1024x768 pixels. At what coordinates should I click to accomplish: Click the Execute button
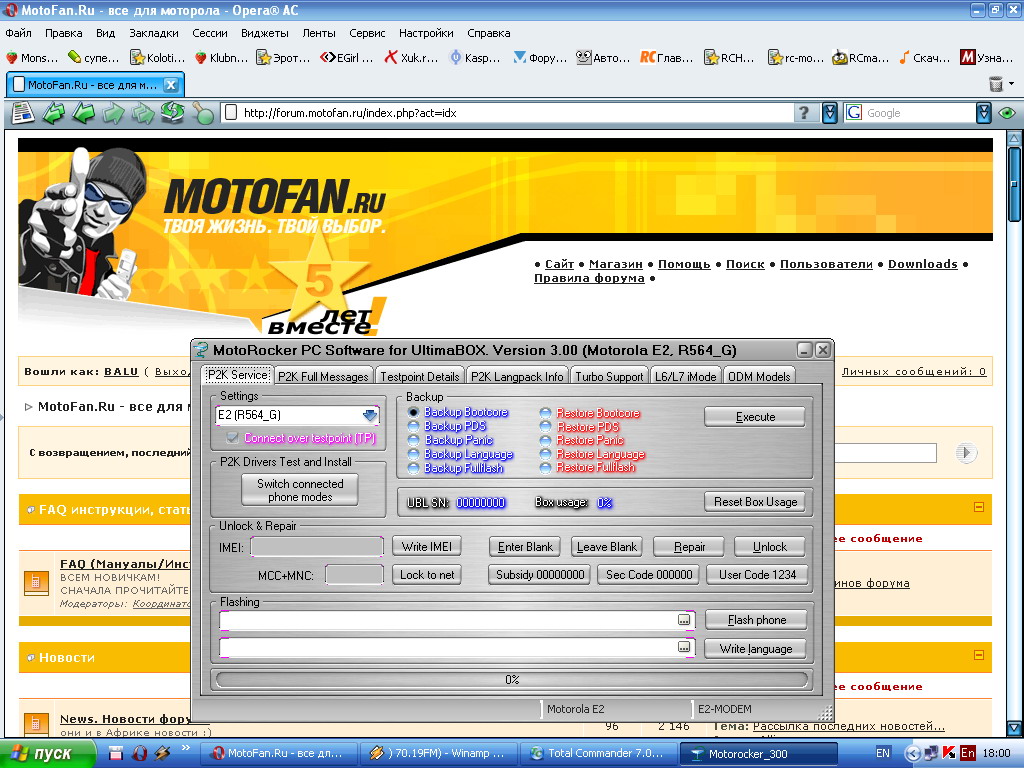755,417
